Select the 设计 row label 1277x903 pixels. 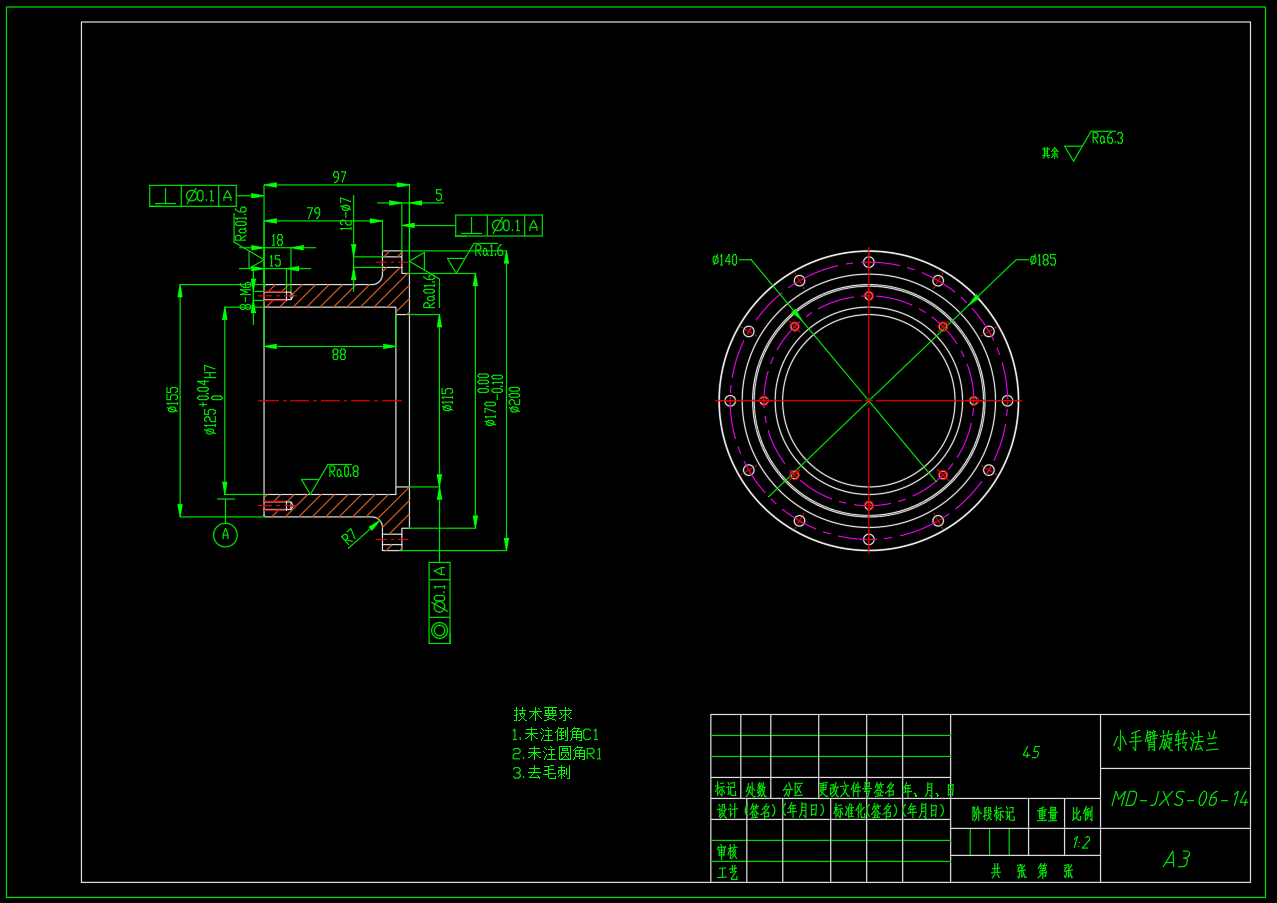click(x=725, y=810)
